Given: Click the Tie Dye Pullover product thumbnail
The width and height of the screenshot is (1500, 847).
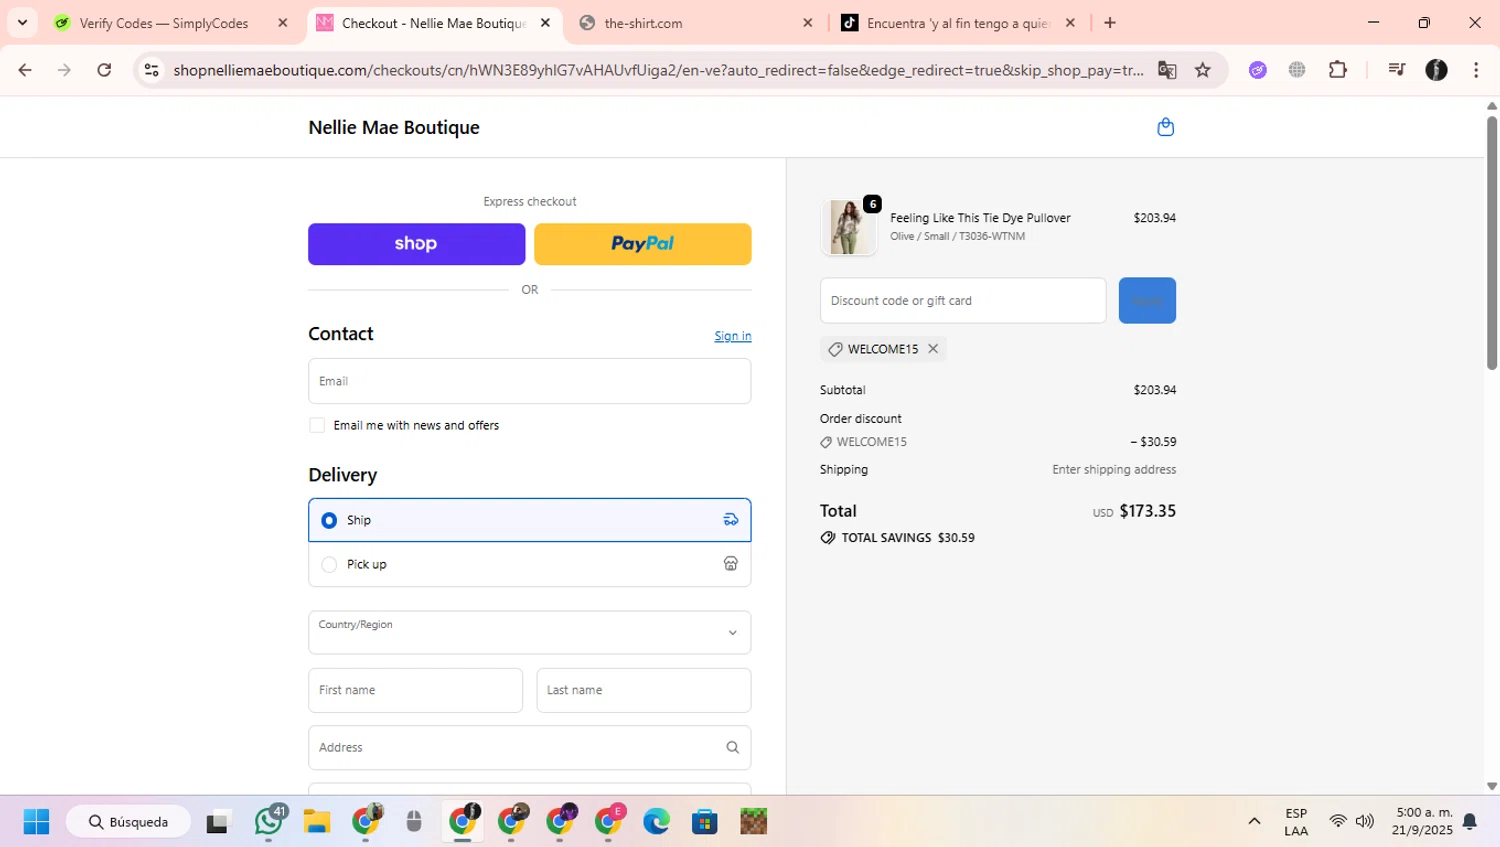Looking at the screenshot, I should click(848, 227).
